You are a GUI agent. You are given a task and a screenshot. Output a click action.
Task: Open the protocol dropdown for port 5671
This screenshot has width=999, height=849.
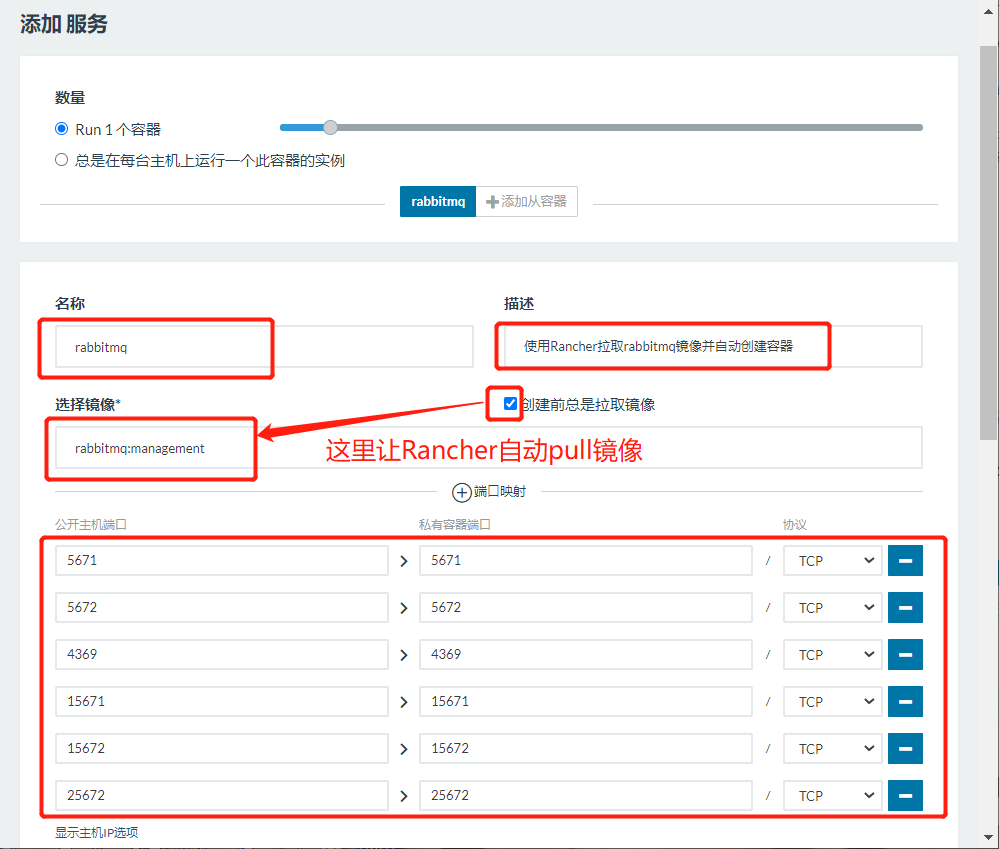coord(832,560)
